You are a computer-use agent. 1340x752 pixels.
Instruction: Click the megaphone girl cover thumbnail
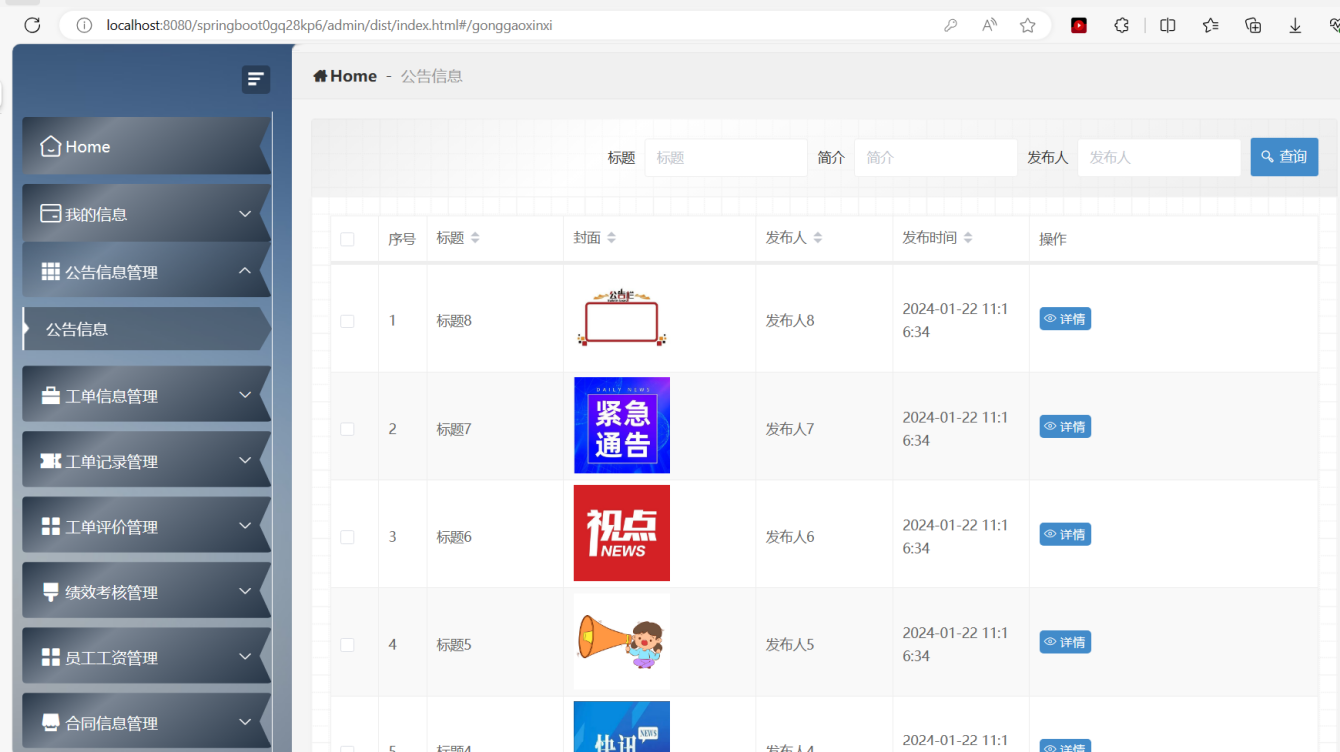tap(622, 641)
